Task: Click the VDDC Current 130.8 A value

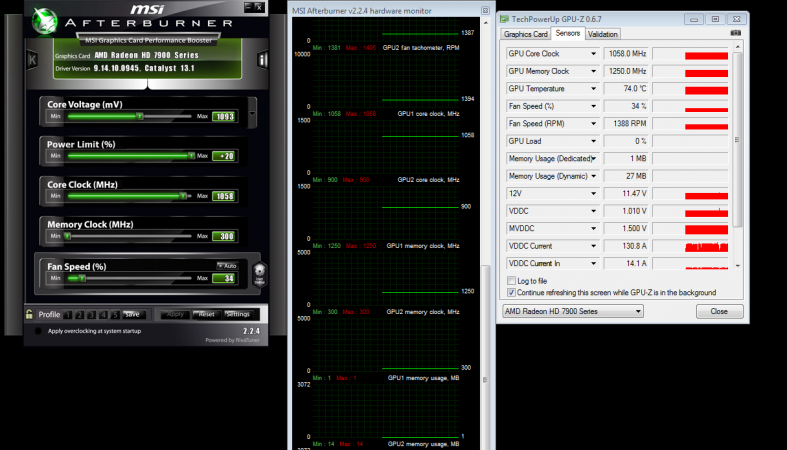Action: [x=625, y=246]
